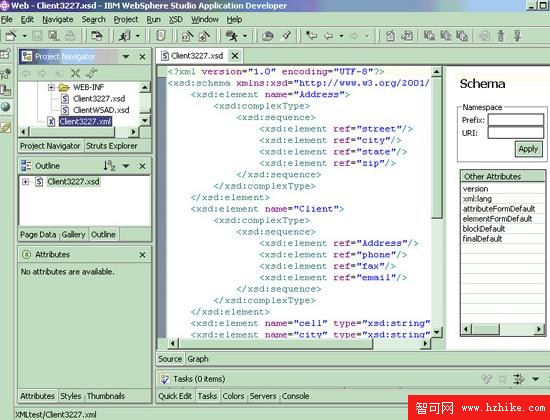Select Client3227.xsd in Project Navigator
The width and height of the screenshot is (550, 420).
(99, 99)
